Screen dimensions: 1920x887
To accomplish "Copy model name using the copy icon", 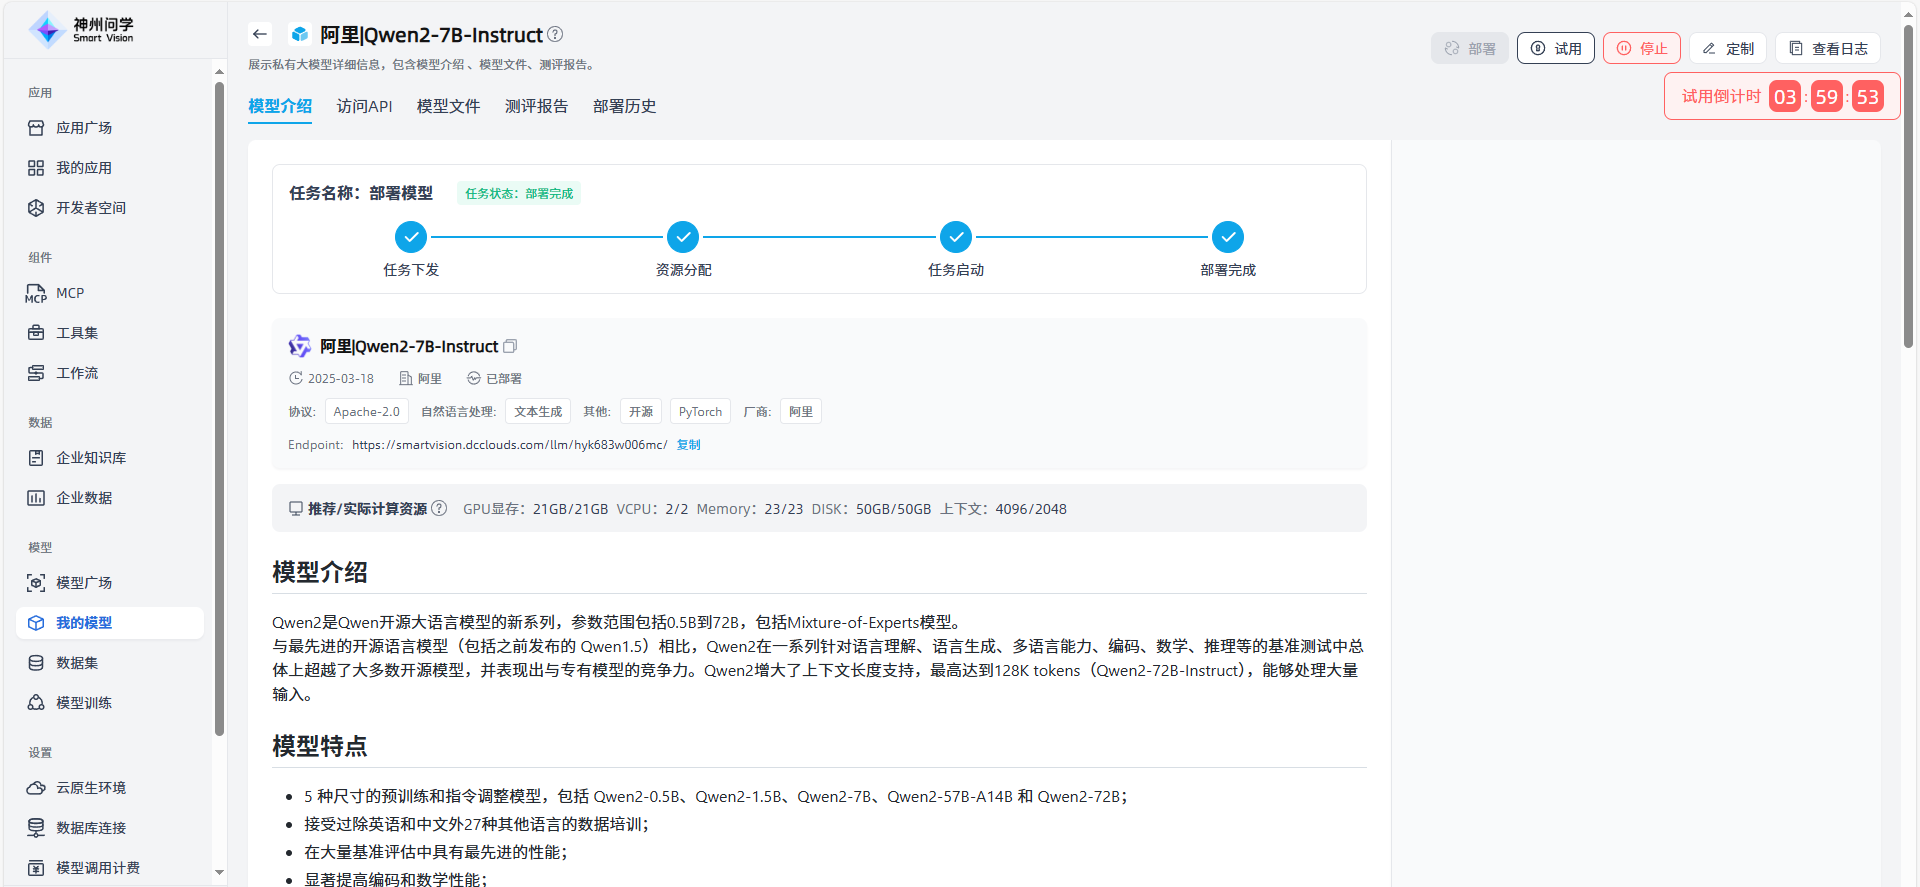I will click(x=510, y=346).
